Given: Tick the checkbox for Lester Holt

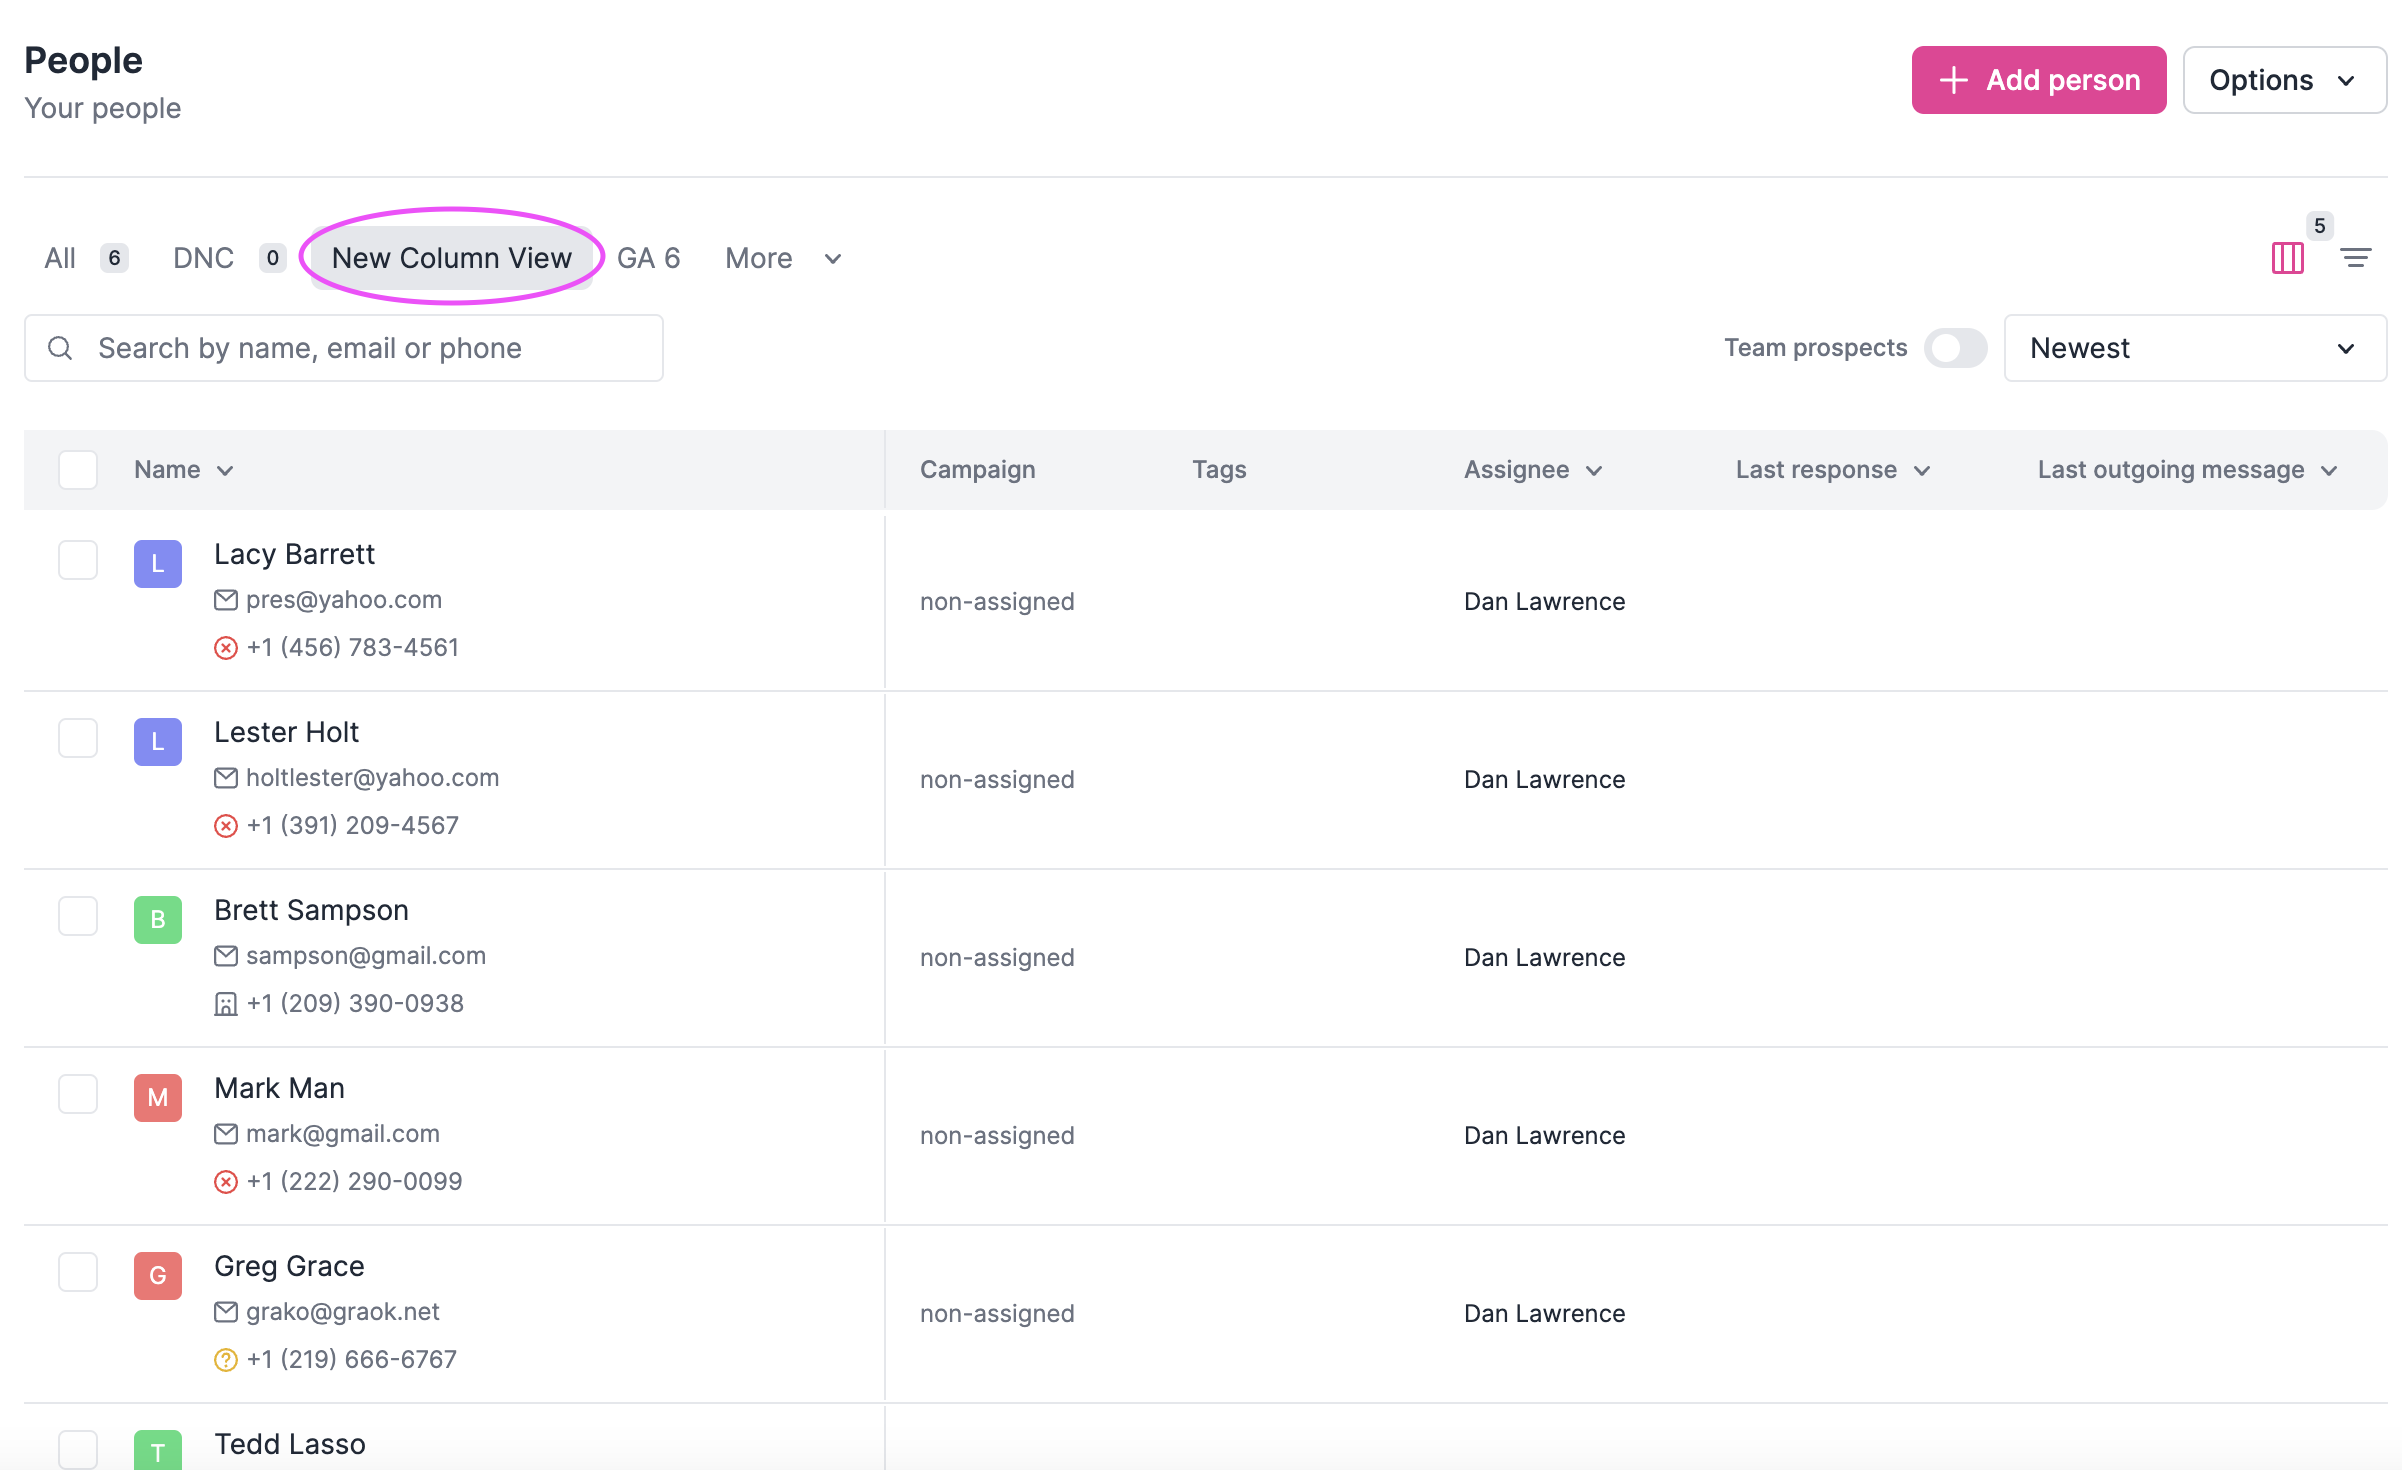Looking at the screenshot, I should tap(78, 738).
